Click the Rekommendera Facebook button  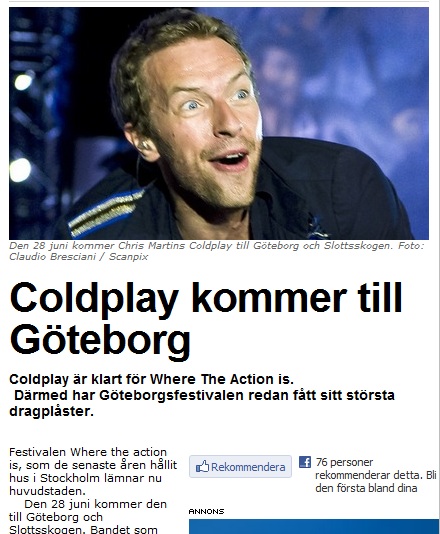point(240,466)
